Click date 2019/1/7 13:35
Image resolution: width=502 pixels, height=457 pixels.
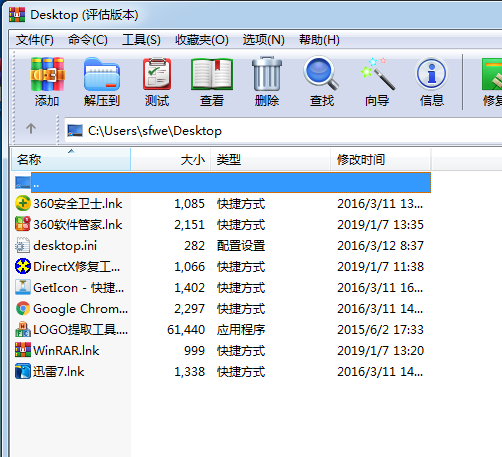(380, 225)
